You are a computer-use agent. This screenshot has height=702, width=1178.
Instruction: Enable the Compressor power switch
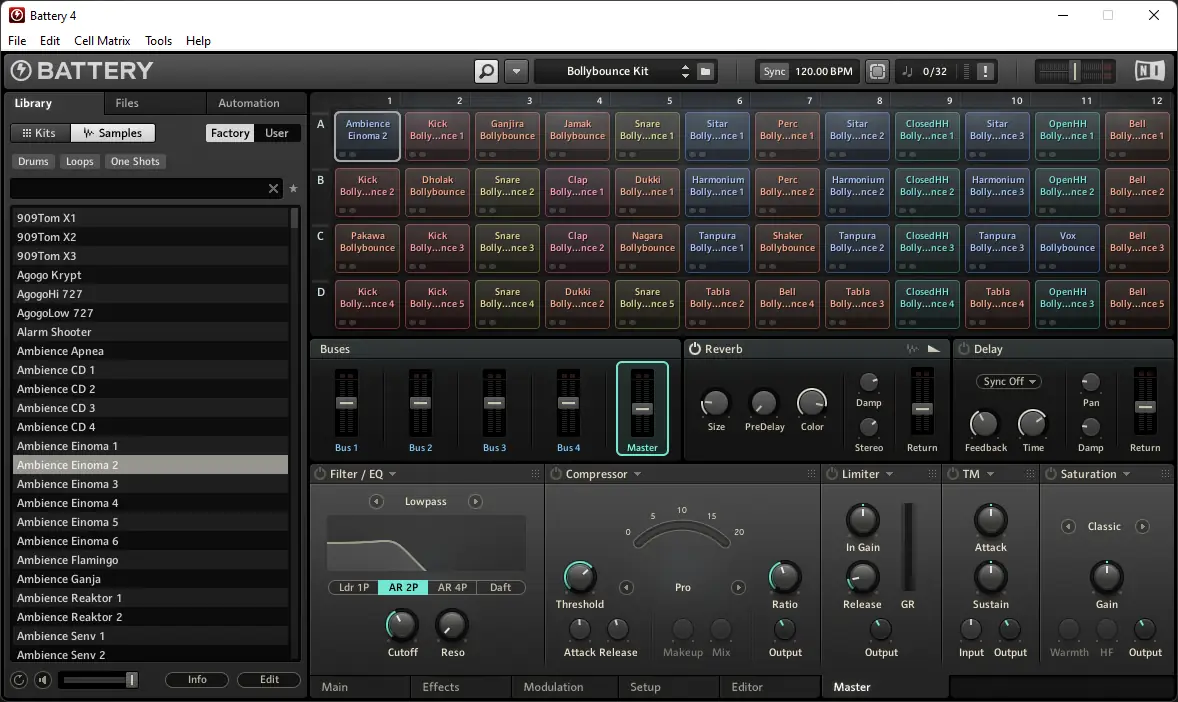coord(556,474)
